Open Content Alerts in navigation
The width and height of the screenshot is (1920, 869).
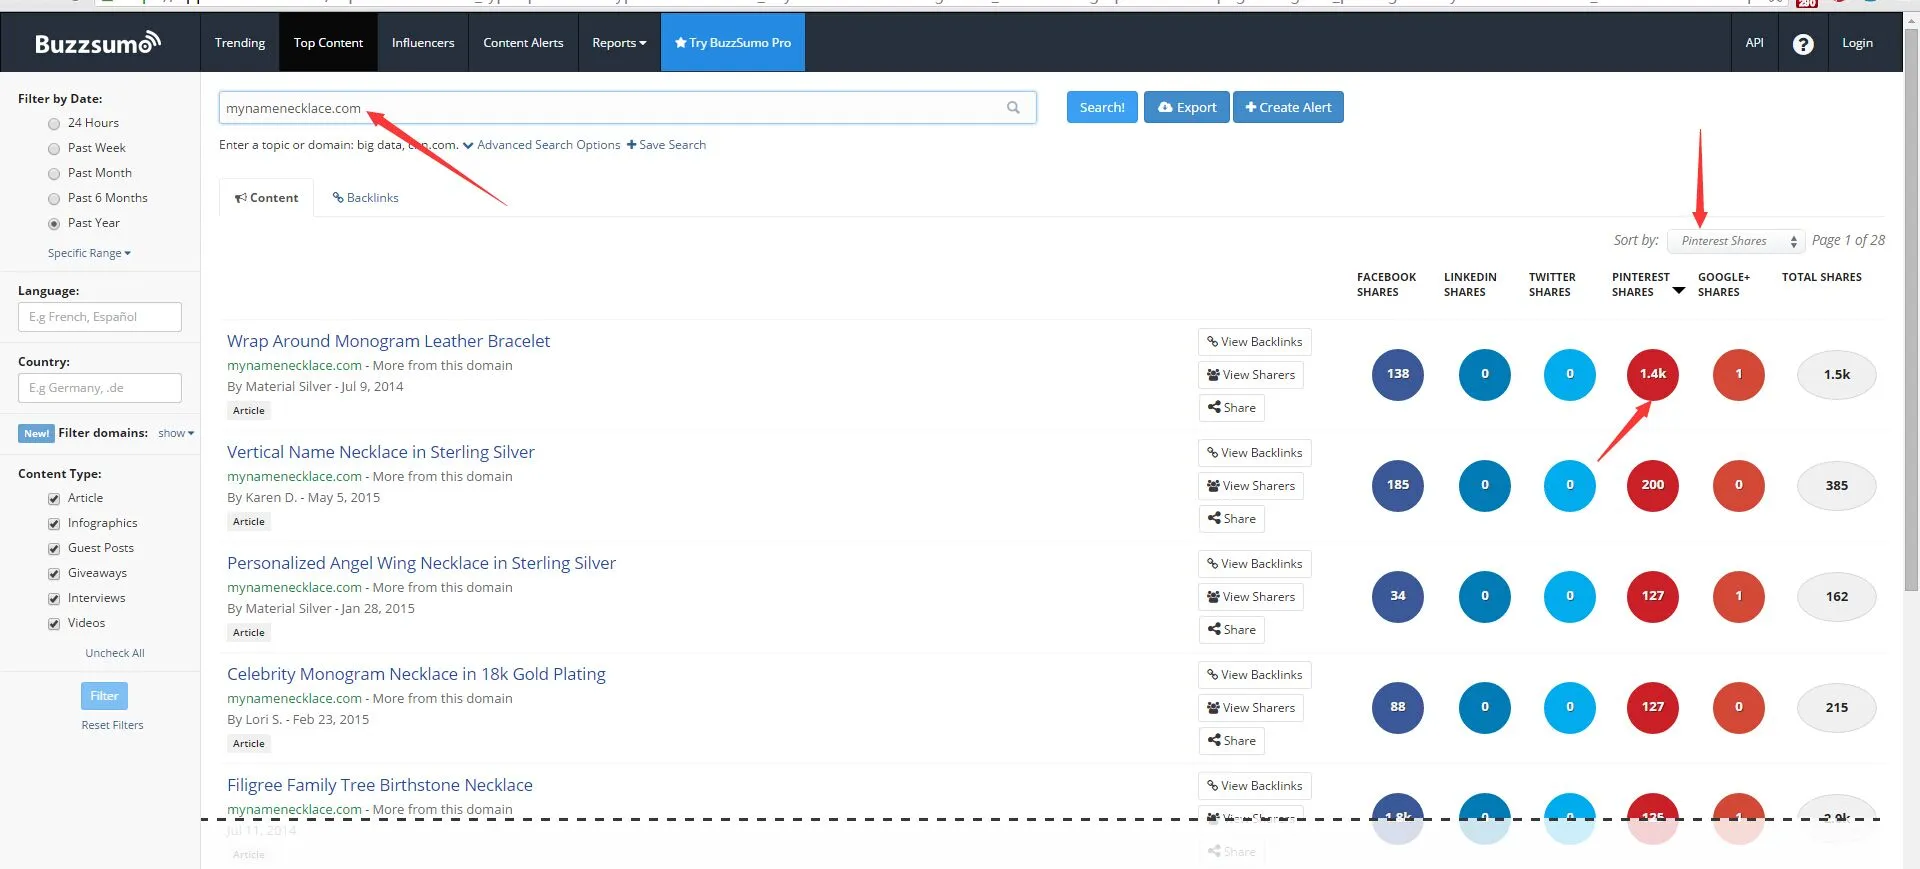[x=523, y=43]
